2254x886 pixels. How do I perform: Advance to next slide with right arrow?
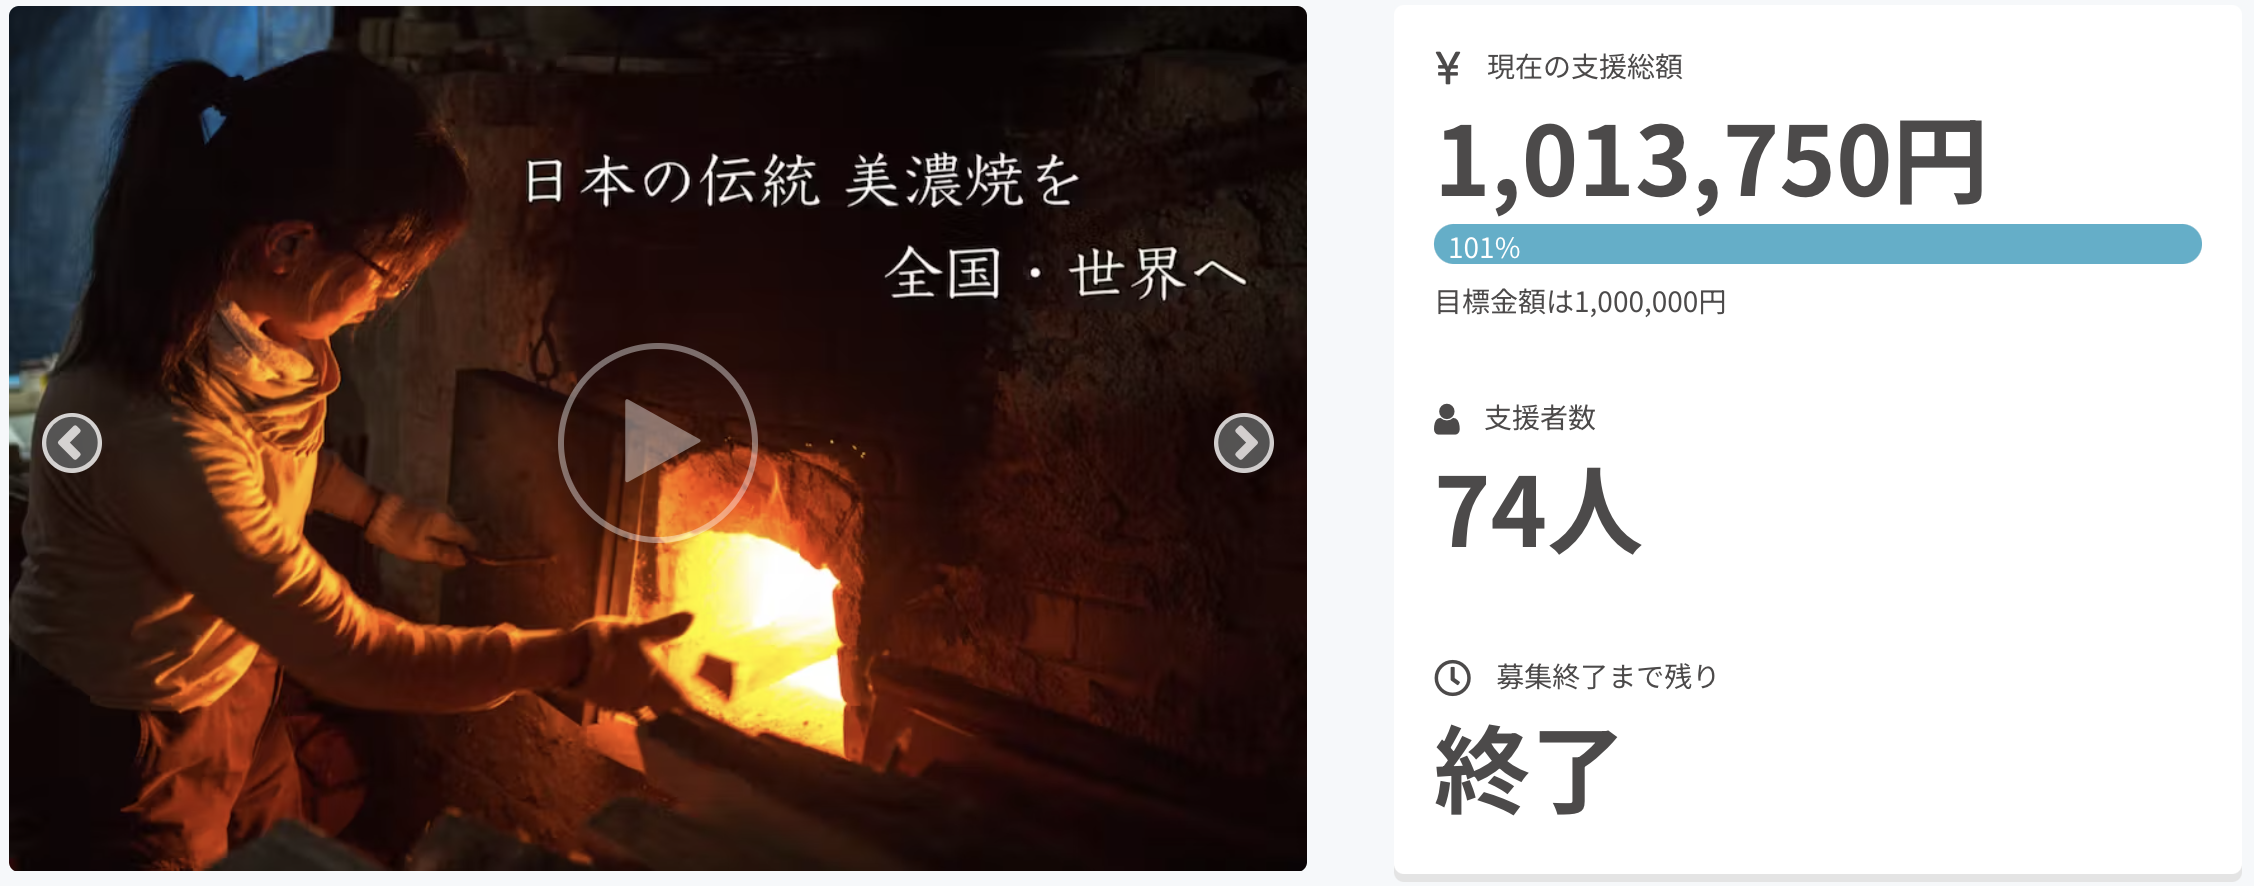[x=1243, y=442]
